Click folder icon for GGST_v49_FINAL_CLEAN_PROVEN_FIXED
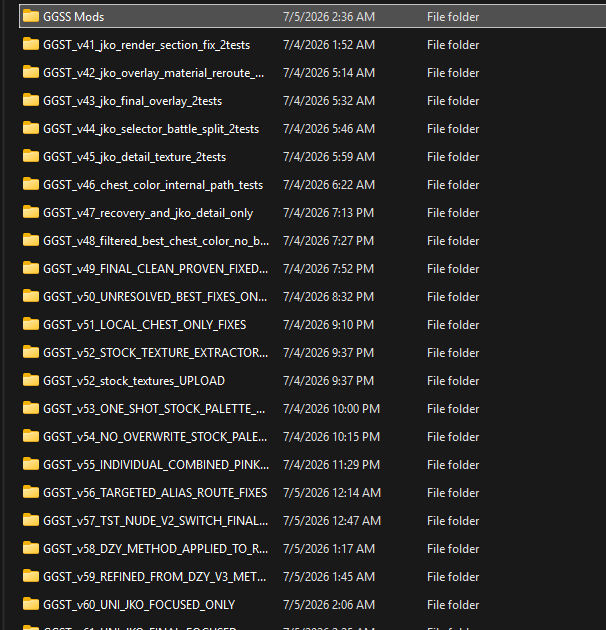The width and height of the screenshot is (606, 630). [x=31, y=268]
